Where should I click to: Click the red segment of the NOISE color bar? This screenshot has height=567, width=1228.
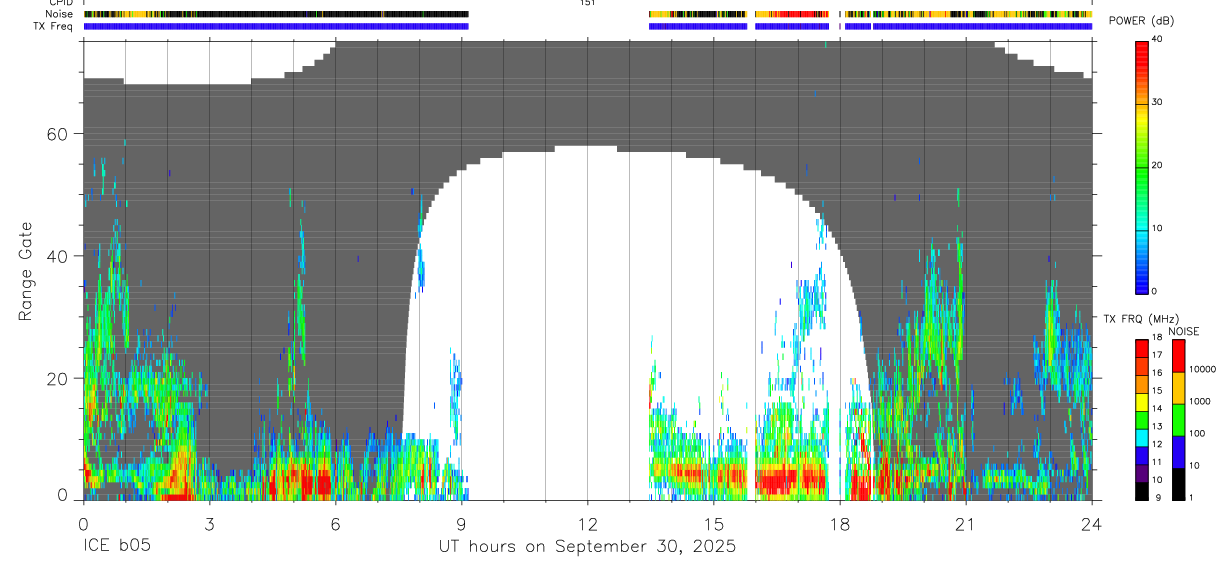1178,356
